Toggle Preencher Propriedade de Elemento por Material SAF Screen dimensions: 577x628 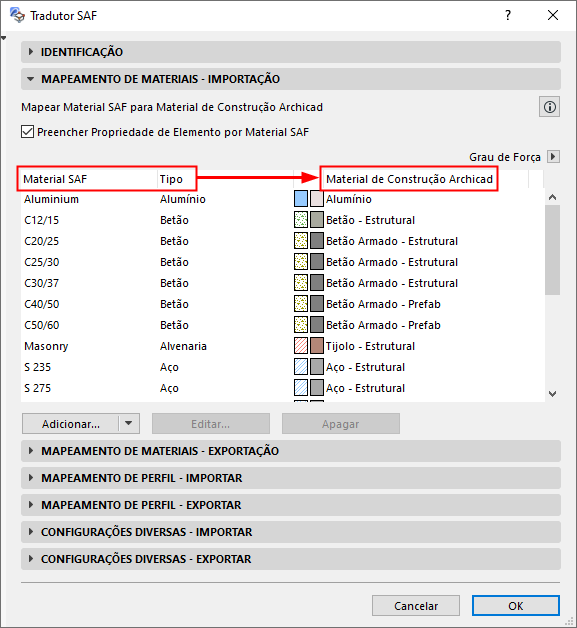27,132
